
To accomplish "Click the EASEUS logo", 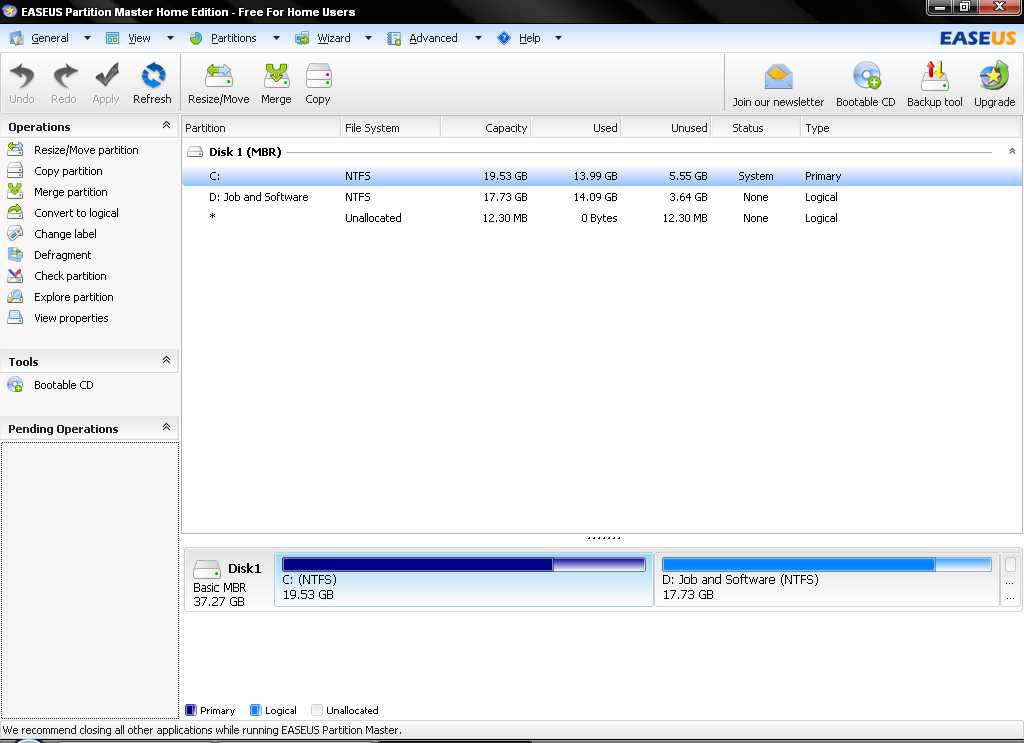I will [x=978, y=38].
